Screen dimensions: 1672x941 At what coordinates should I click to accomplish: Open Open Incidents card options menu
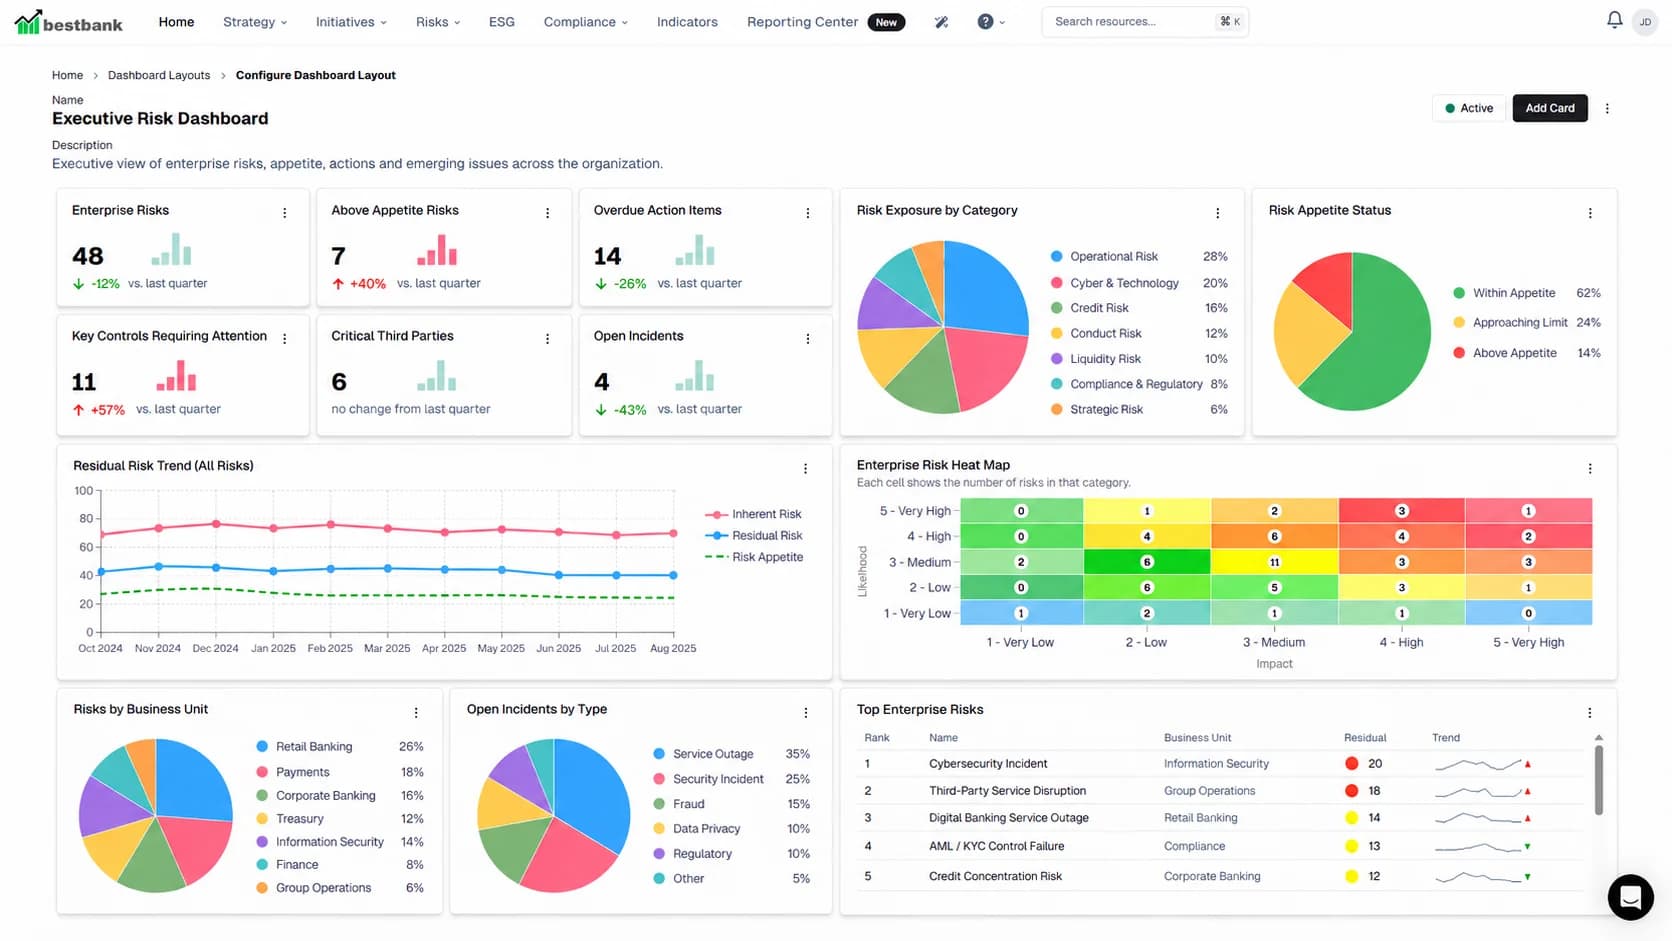[808, 339]
